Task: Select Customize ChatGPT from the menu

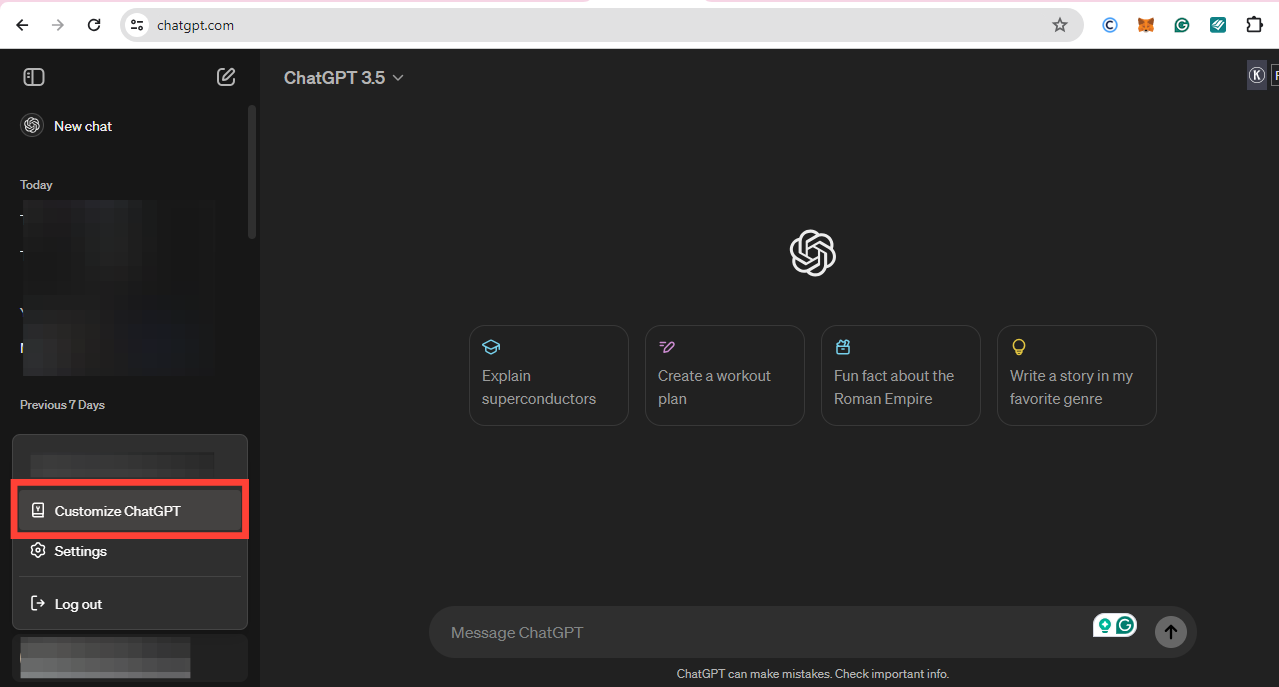Action: click(x=130, y=511)
